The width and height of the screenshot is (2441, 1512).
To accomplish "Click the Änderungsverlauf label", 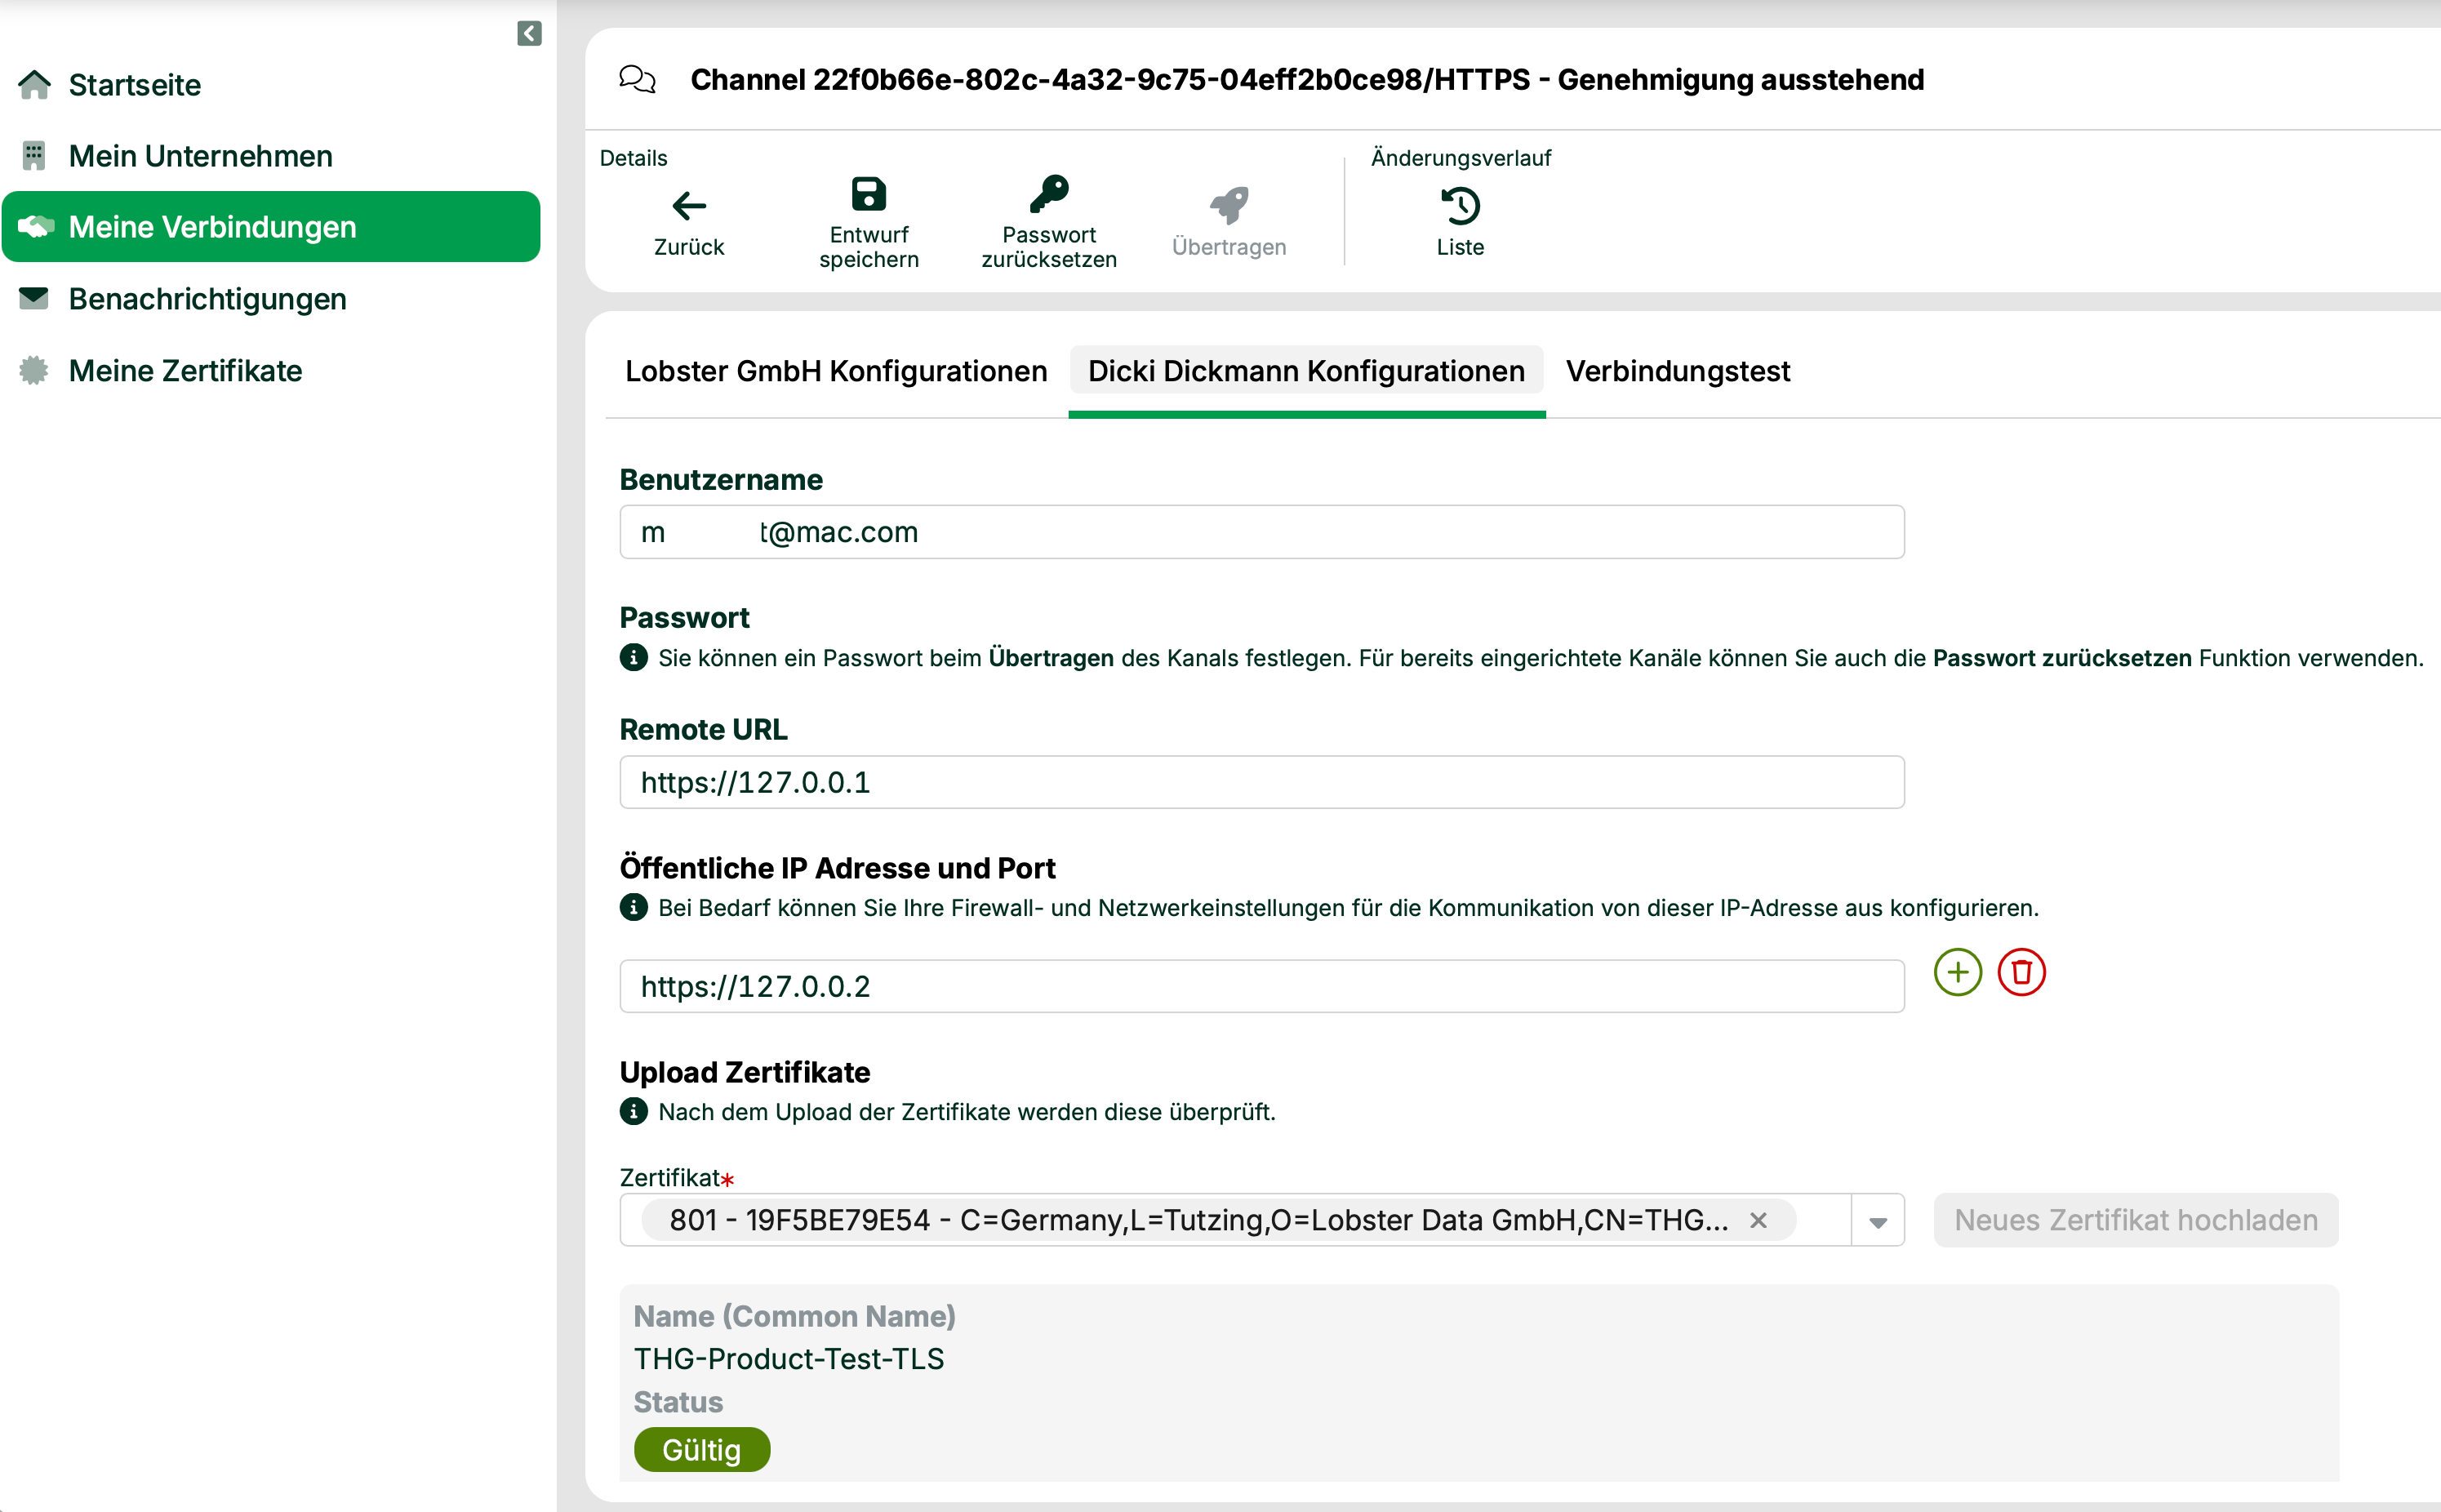I will [x=1460, y=157].
